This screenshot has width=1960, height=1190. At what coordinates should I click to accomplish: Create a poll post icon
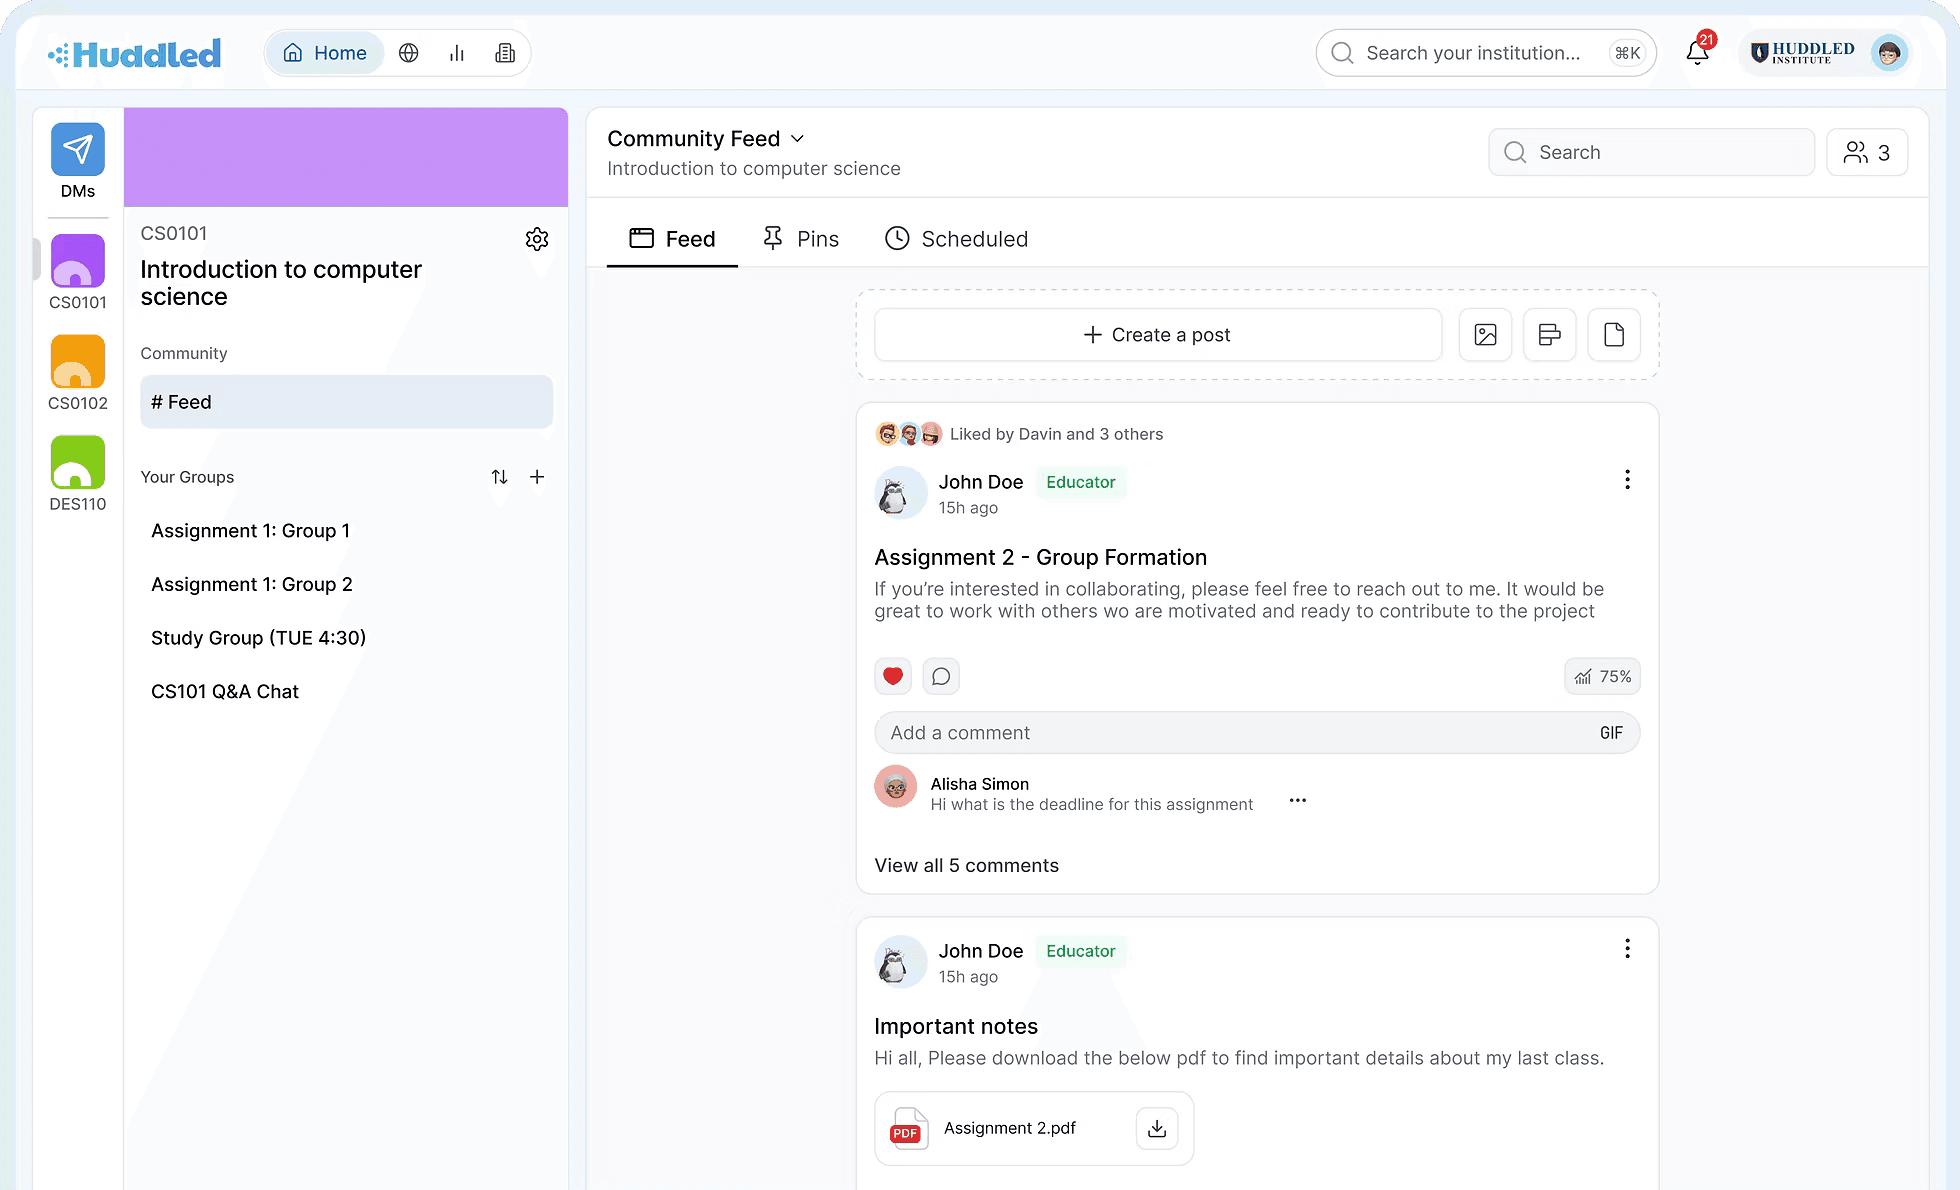coord(1549,335)
